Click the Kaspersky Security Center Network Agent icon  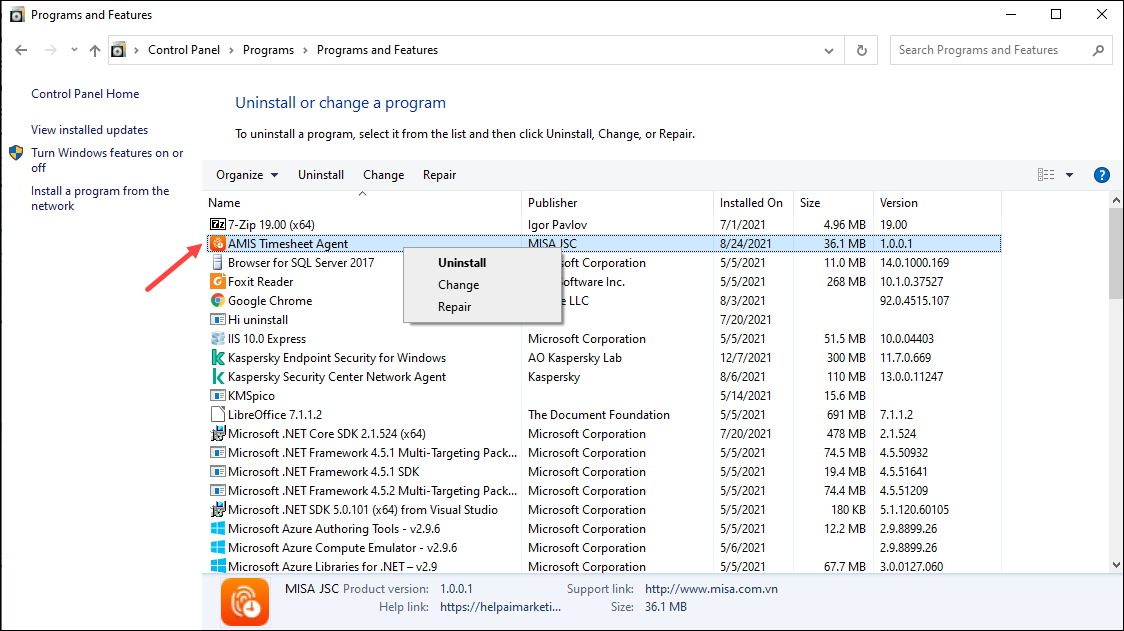(x=218, y=376)
